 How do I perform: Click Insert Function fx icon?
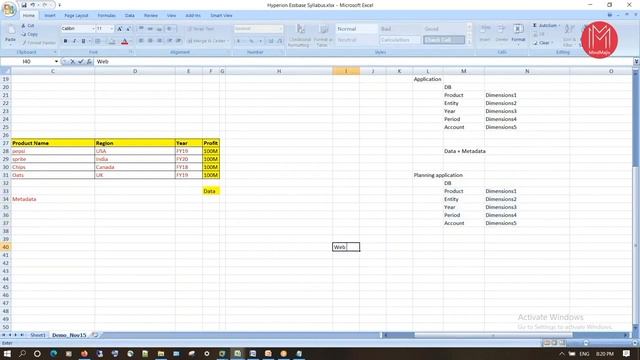pyautogui.click(x=89, y=62)
